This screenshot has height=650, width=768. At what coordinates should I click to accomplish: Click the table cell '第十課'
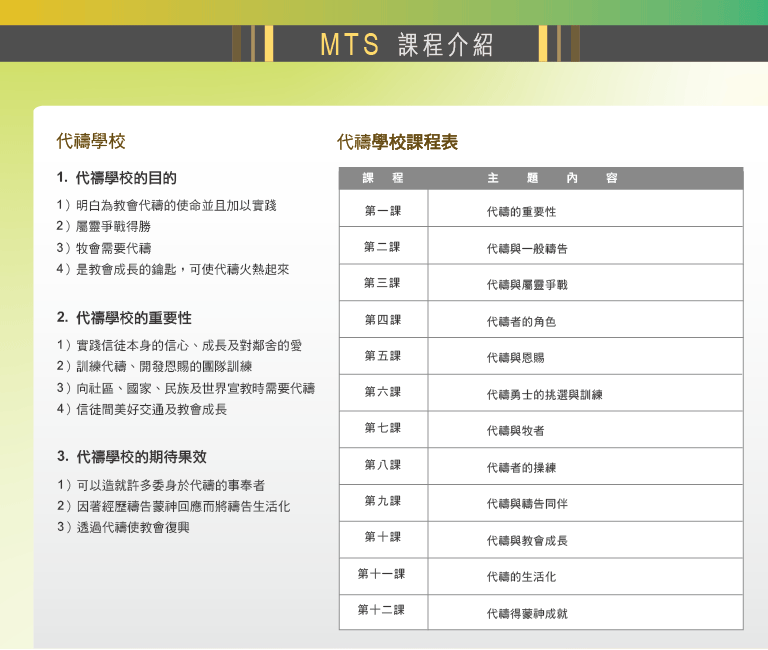383,537
